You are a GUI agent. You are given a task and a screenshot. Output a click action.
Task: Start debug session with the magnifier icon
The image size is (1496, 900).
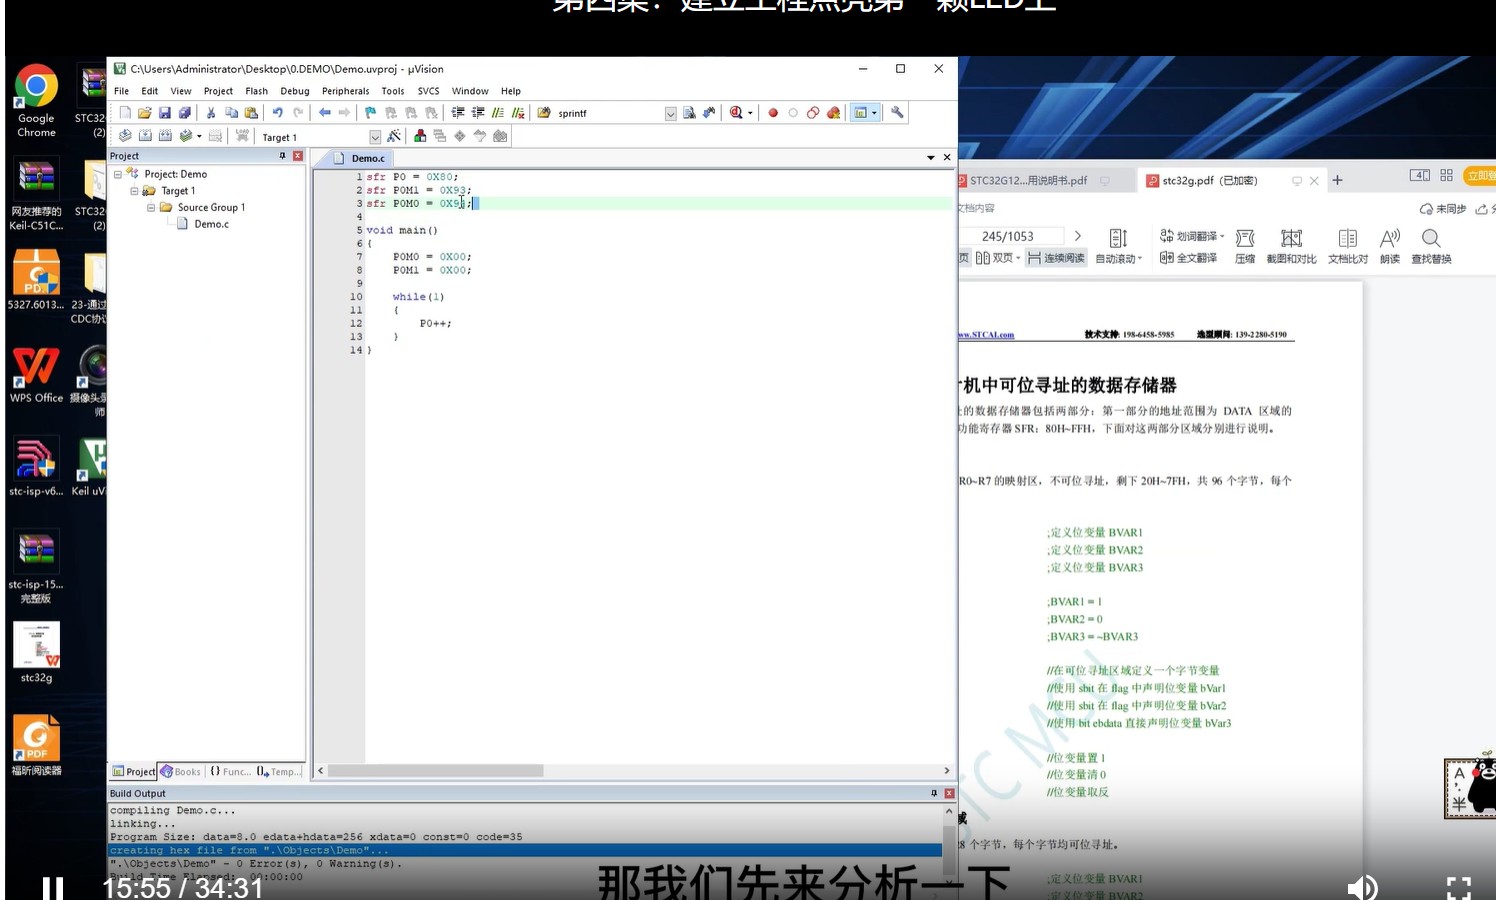[x=737, y=113]
